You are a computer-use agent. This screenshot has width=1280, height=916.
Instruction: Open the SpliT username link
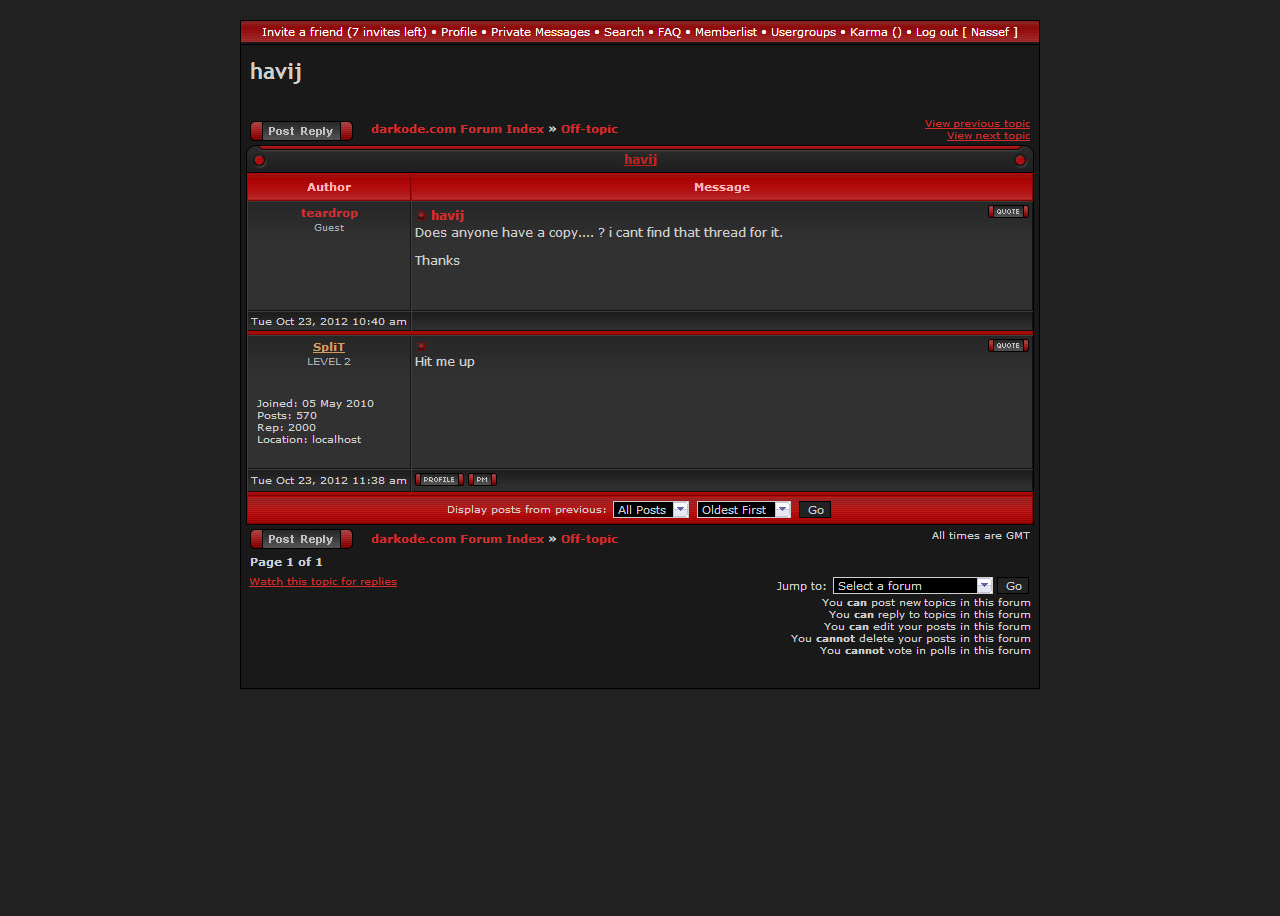pos(329,347)
